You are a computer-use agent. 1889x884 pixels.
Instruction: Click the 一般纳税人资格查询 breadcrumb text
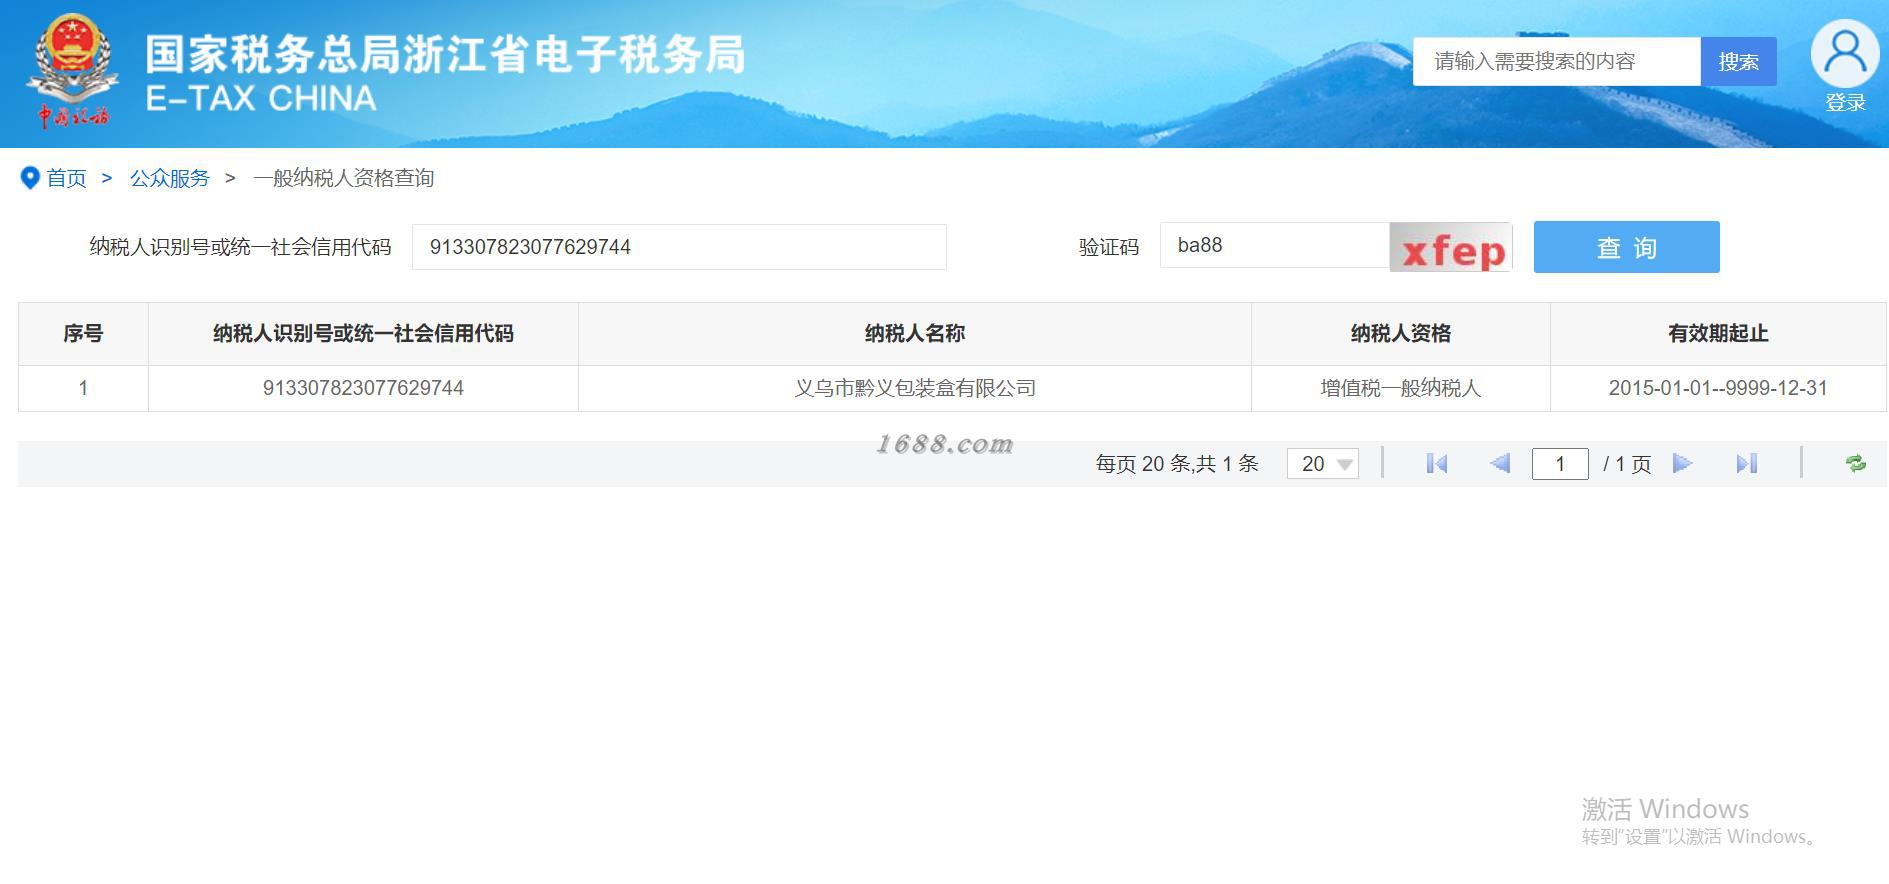pos(343,178)
